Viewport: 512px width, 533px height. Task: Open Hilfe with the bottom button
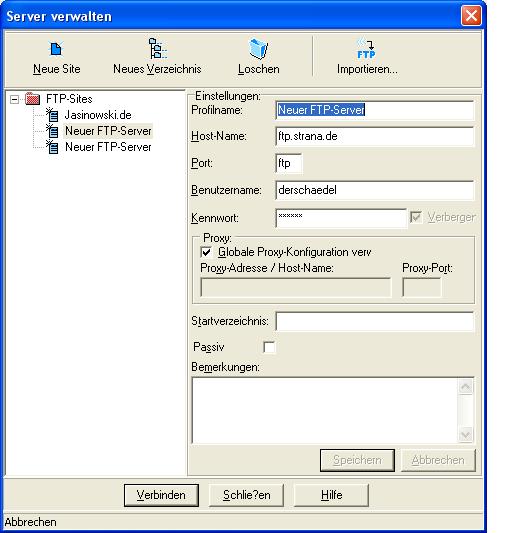coord(331,495)
